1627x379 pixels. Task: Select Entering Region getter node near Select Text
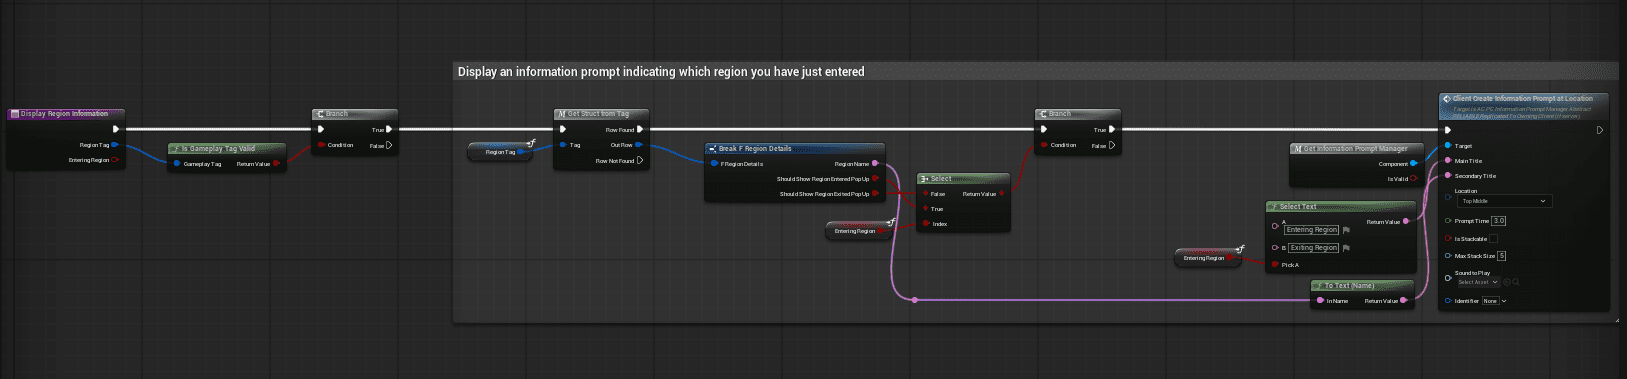point(1207,258)
